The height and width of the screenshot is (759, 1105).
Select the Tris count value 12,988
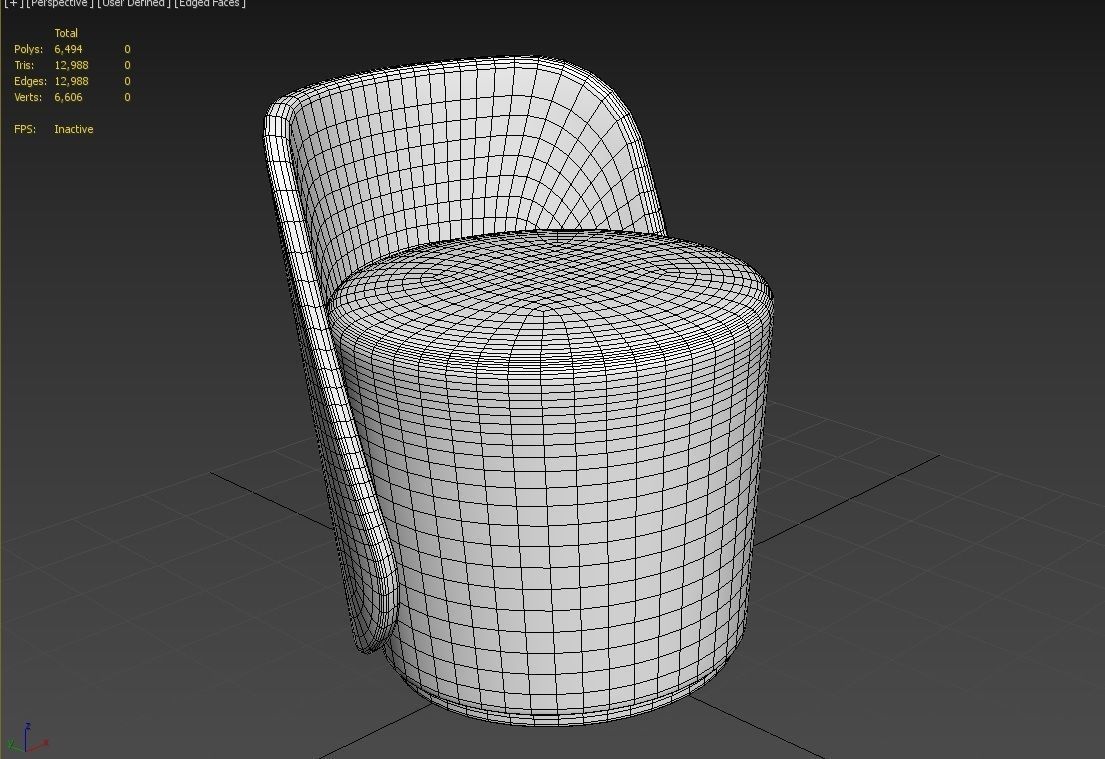click(71, 66)
